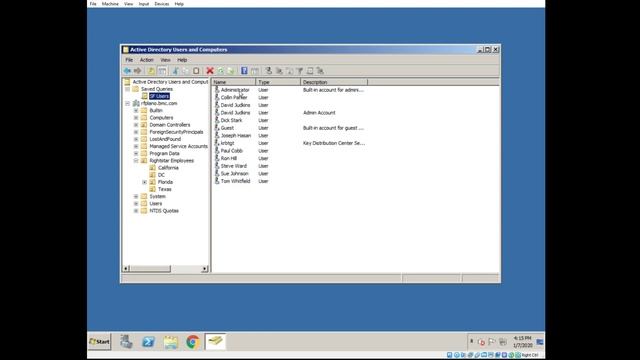
Task: Select the California organizational unit
Action: click(x=168, y=168)
